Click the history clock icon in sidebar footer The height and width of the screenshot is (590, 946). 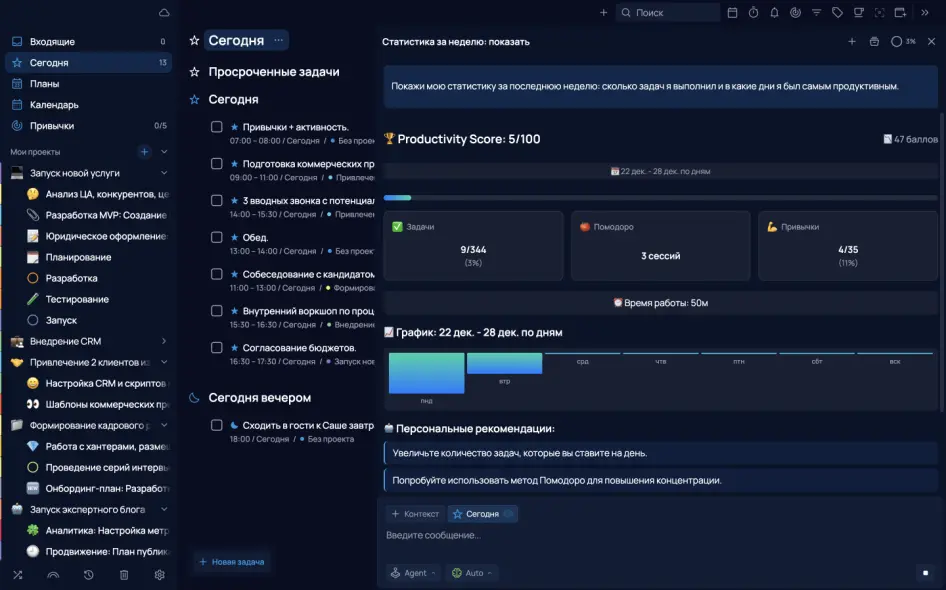(88, 575)
